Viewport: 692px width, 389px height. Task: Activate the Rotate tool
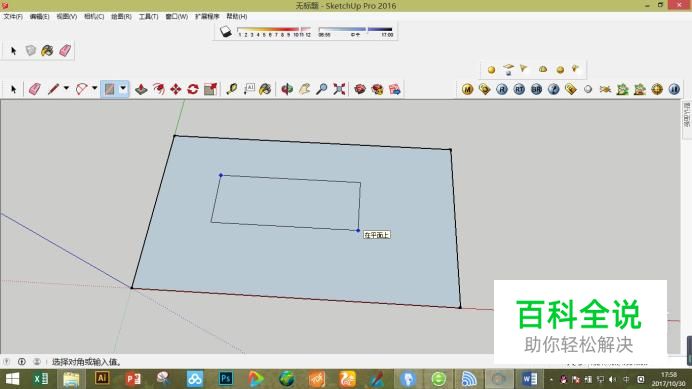[193, 89]
